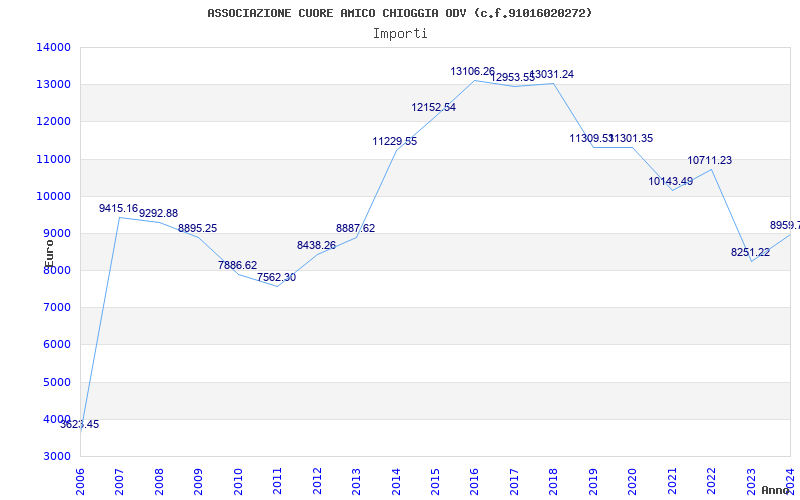This screenshot has width=800, height=500.
Task: Click the y-axis value 3000
Action: (x=56, y=457)
